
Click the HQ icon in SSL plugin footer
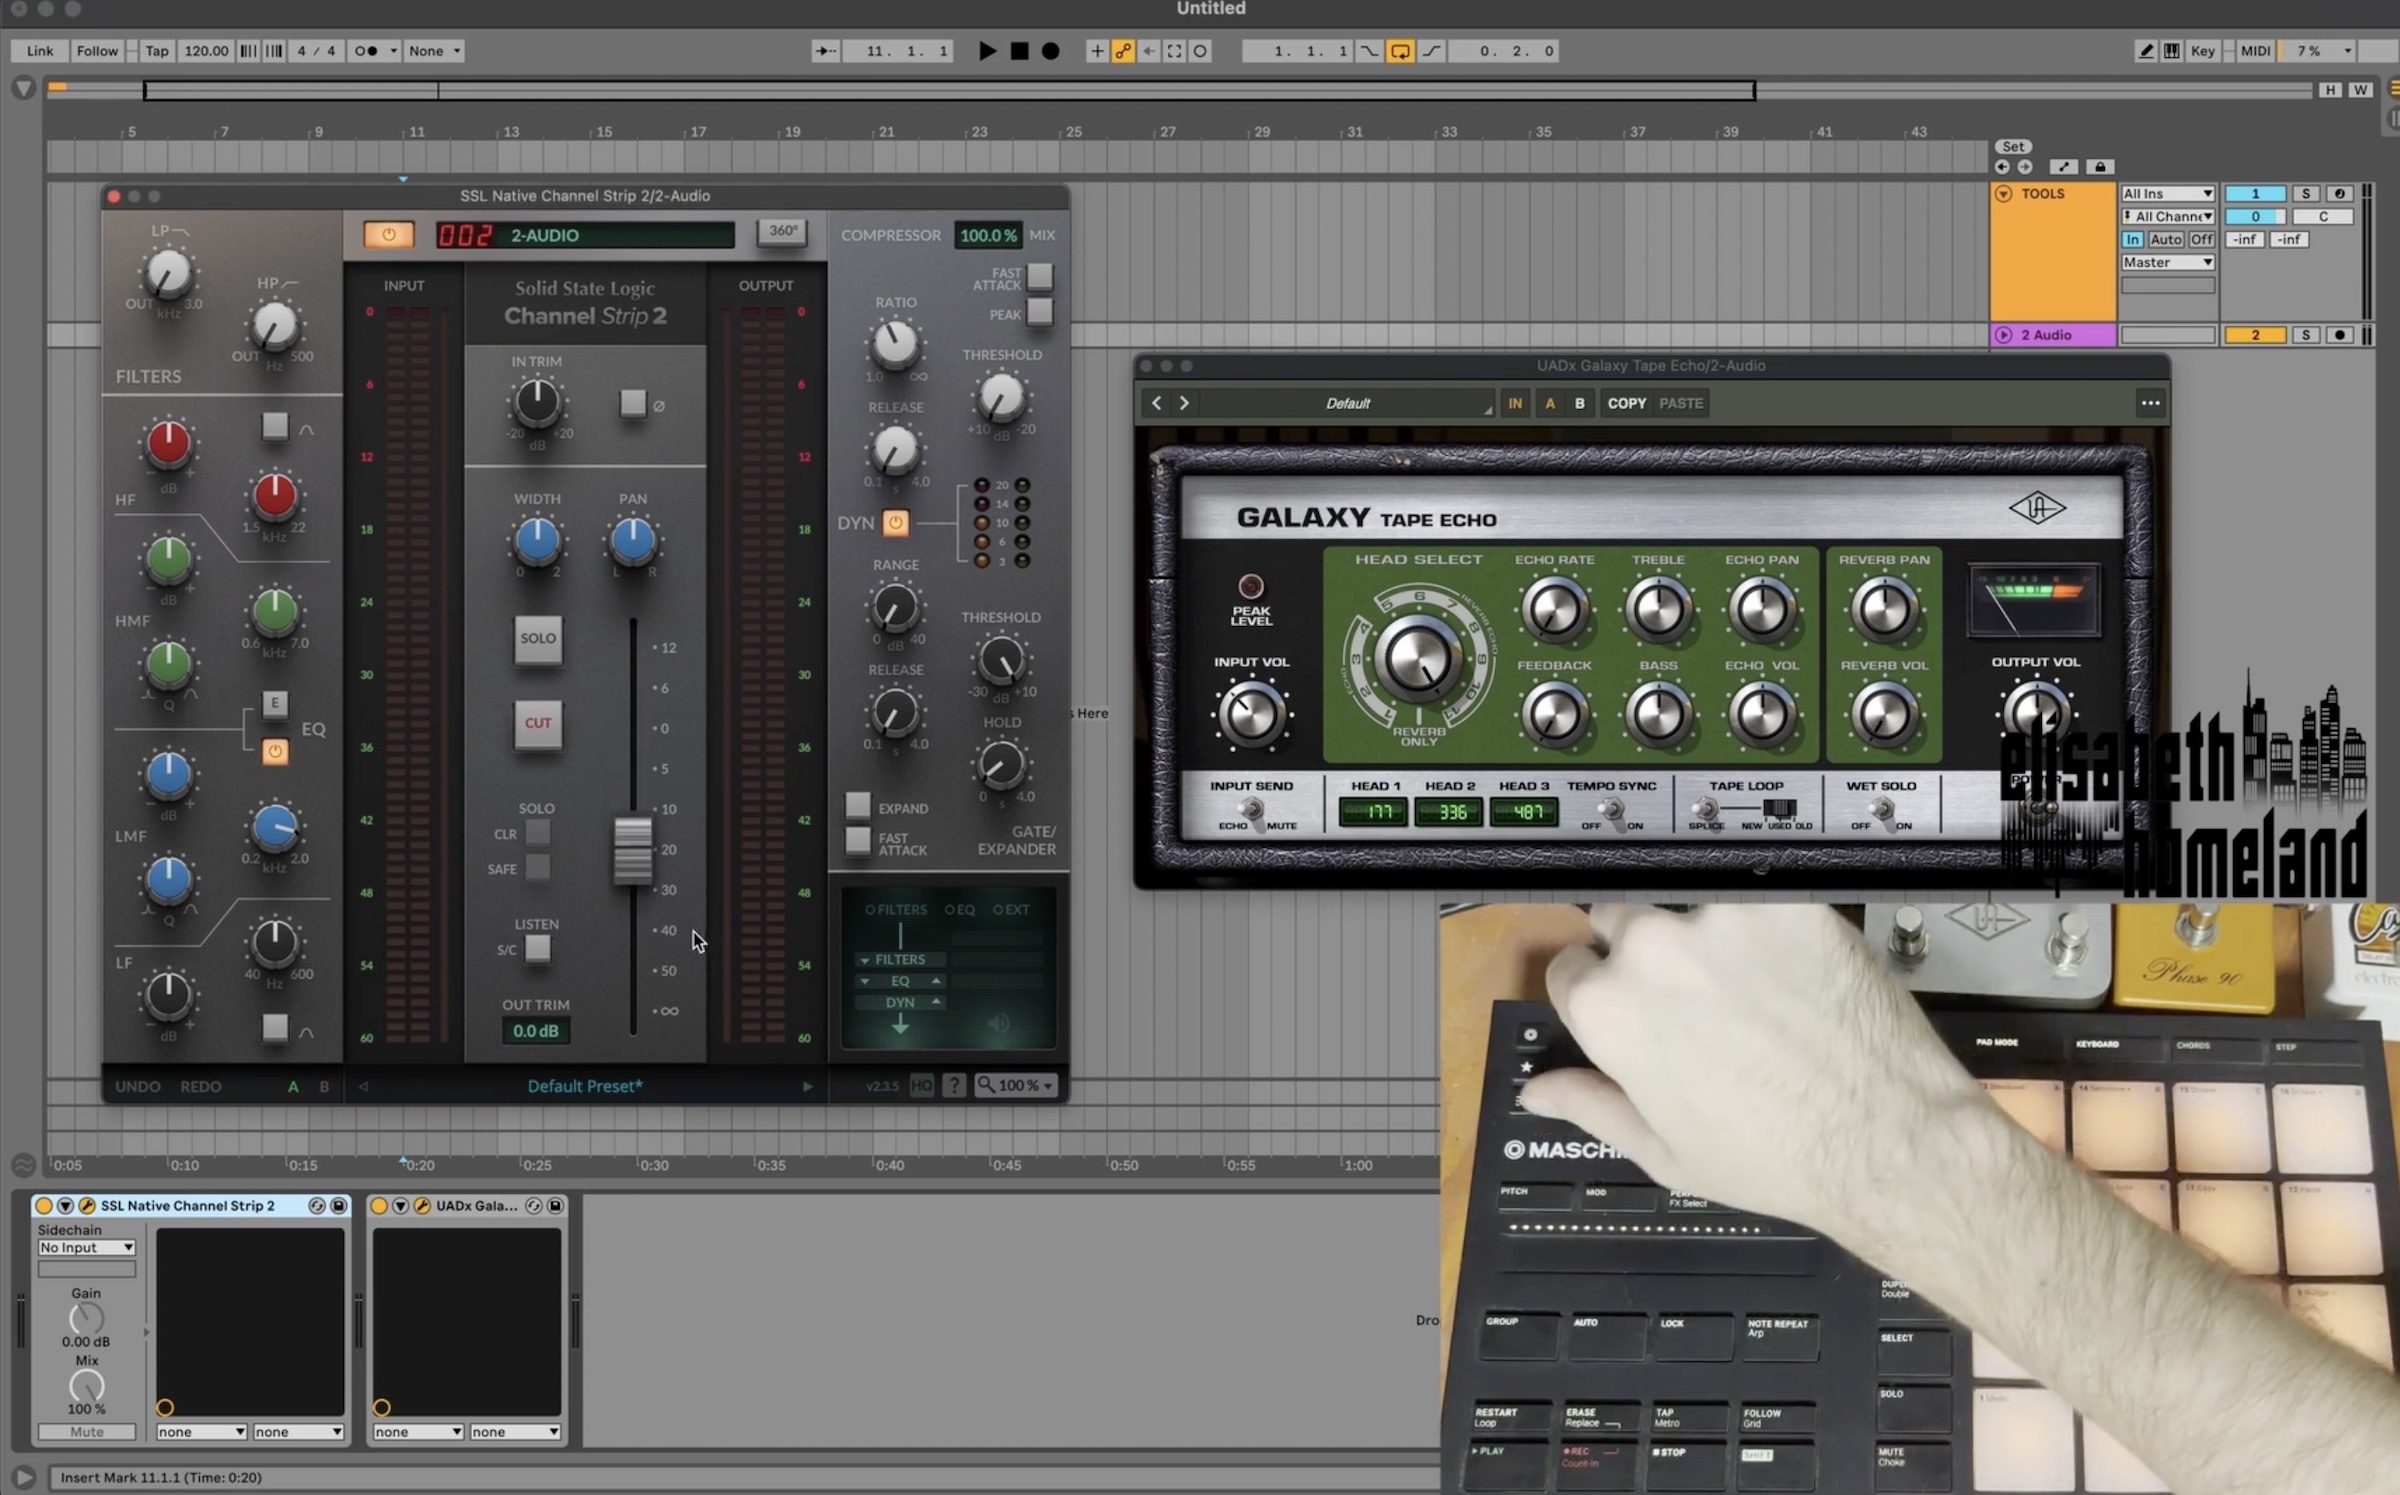921,1085
